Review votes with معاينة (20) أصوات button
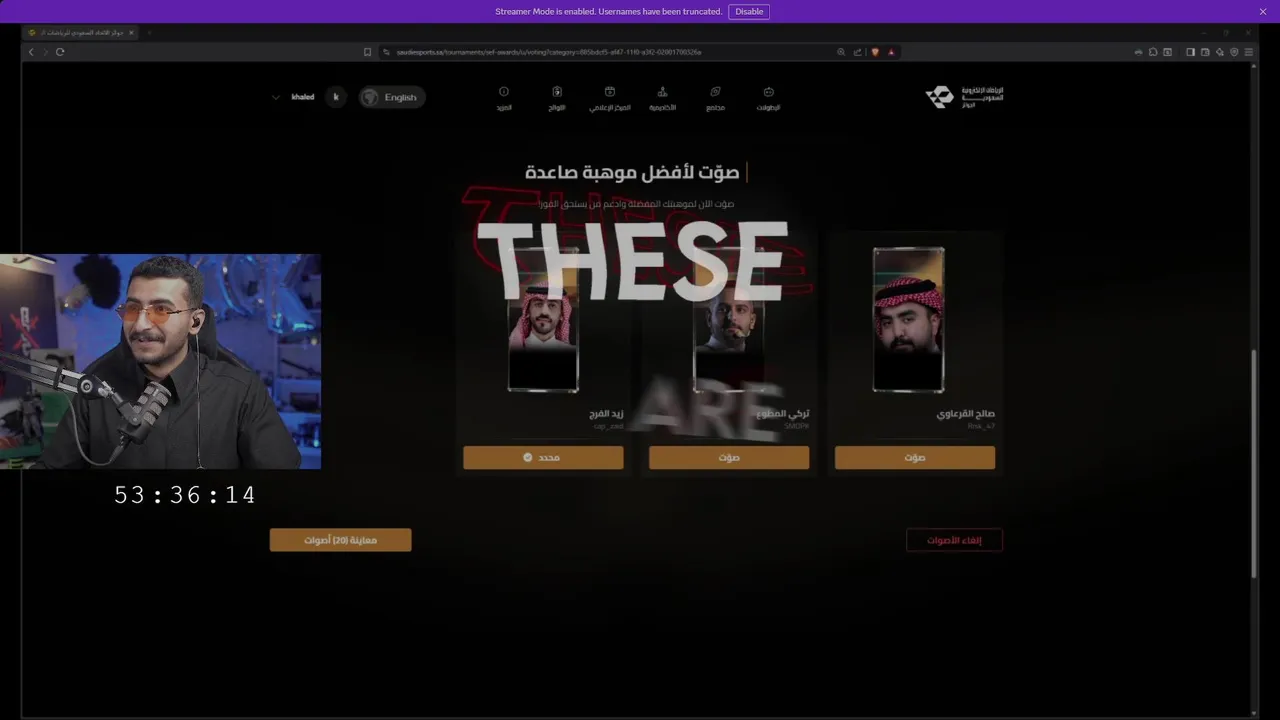The height and width of the screenshot is (720, 1280). point(340,540)
